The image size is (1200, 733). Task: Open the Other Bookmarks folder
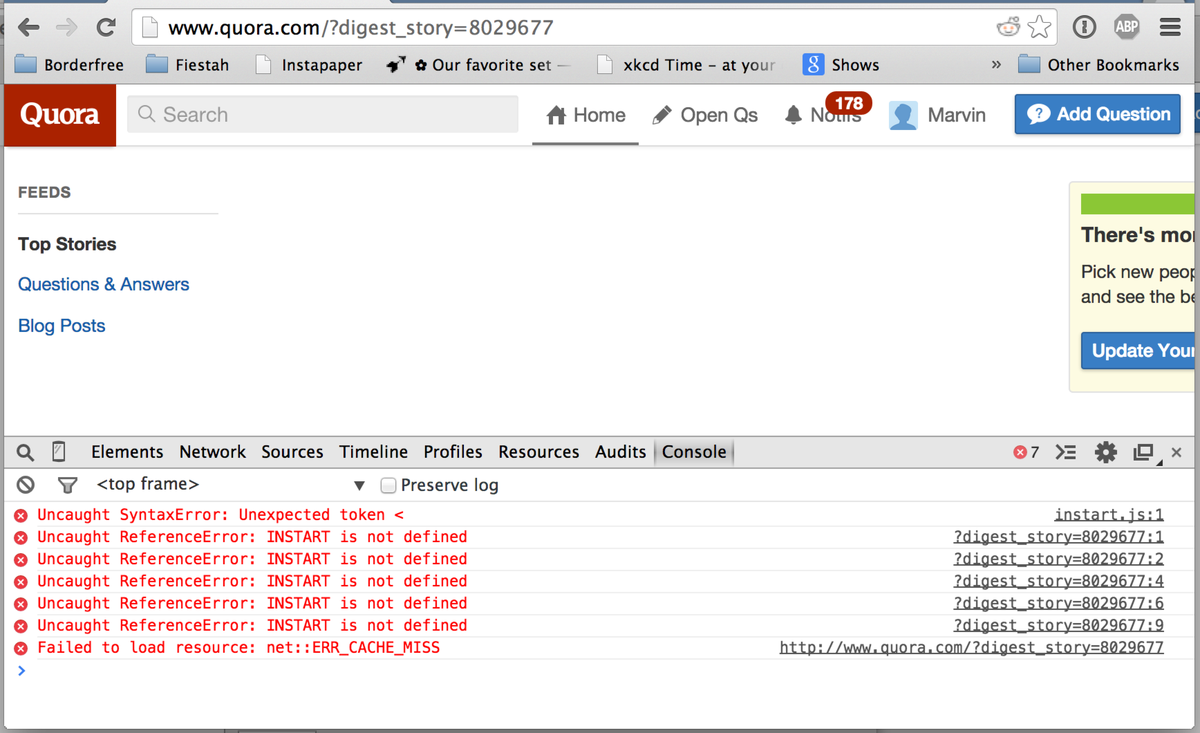[x=1098, y=64]
